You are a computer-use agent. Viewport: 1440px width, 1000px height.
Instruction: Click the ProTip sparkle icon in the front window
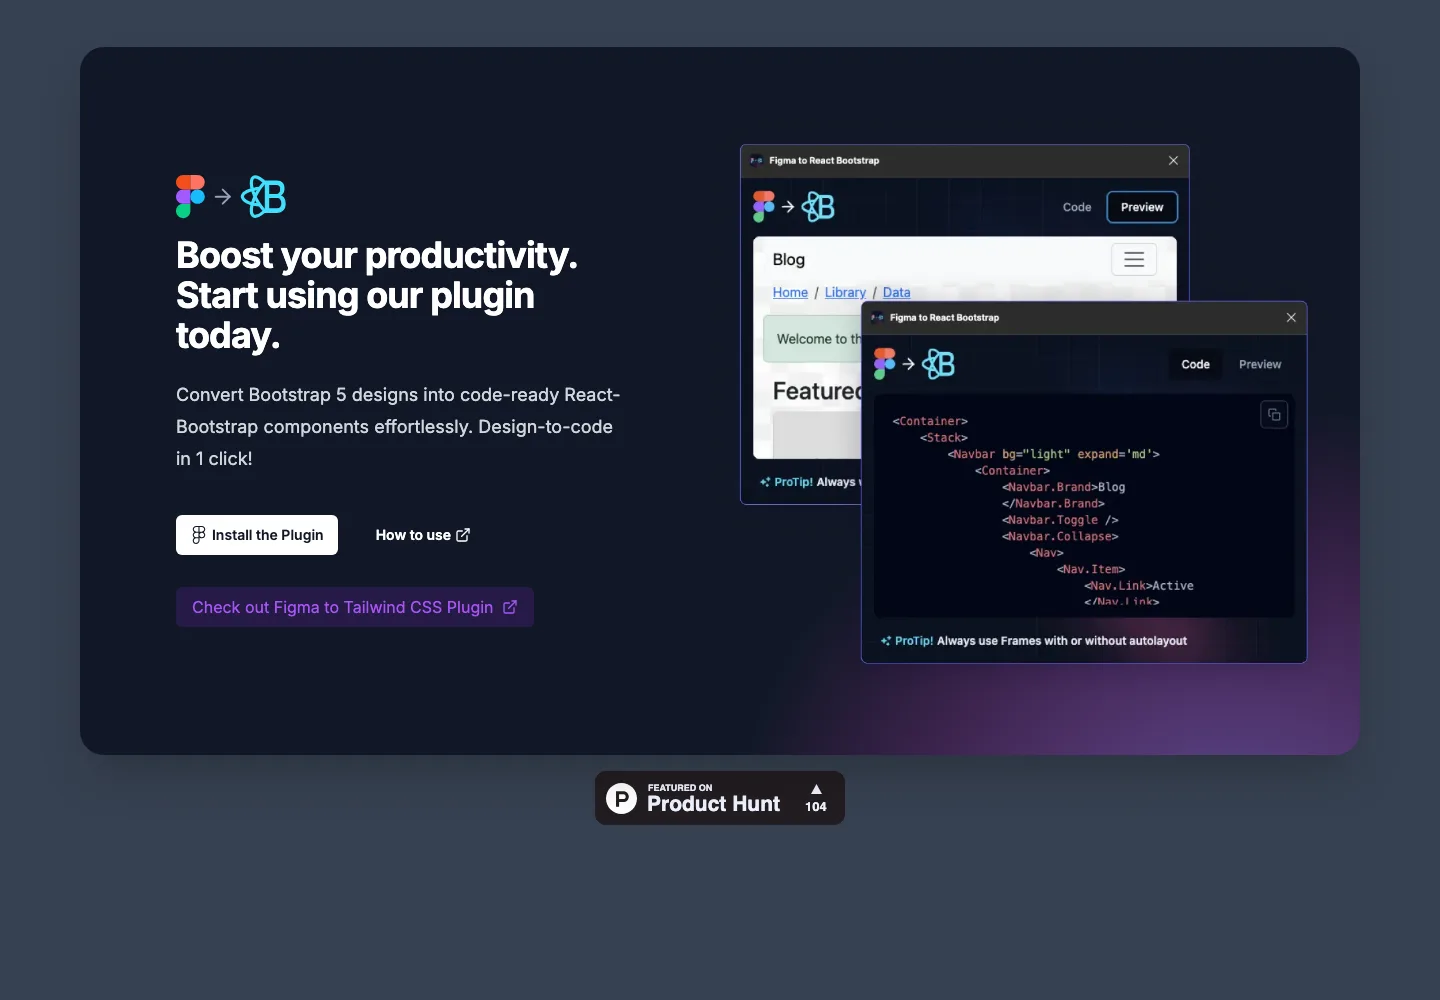point(886,641)
